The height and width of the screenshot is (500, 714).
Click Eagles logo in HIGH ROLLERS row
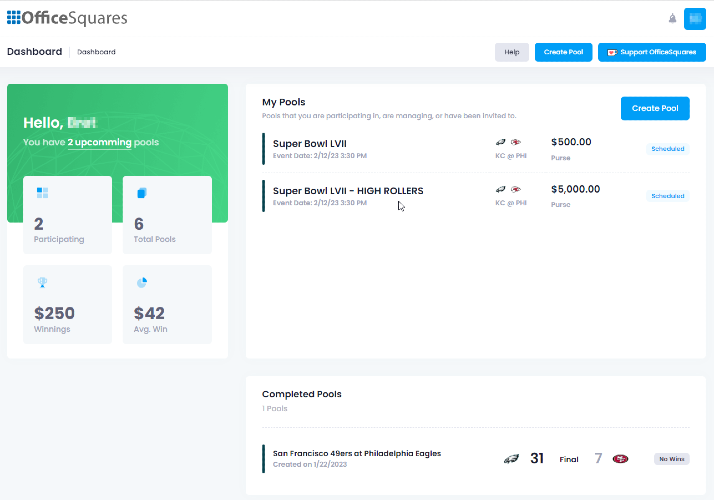(500, 189)
